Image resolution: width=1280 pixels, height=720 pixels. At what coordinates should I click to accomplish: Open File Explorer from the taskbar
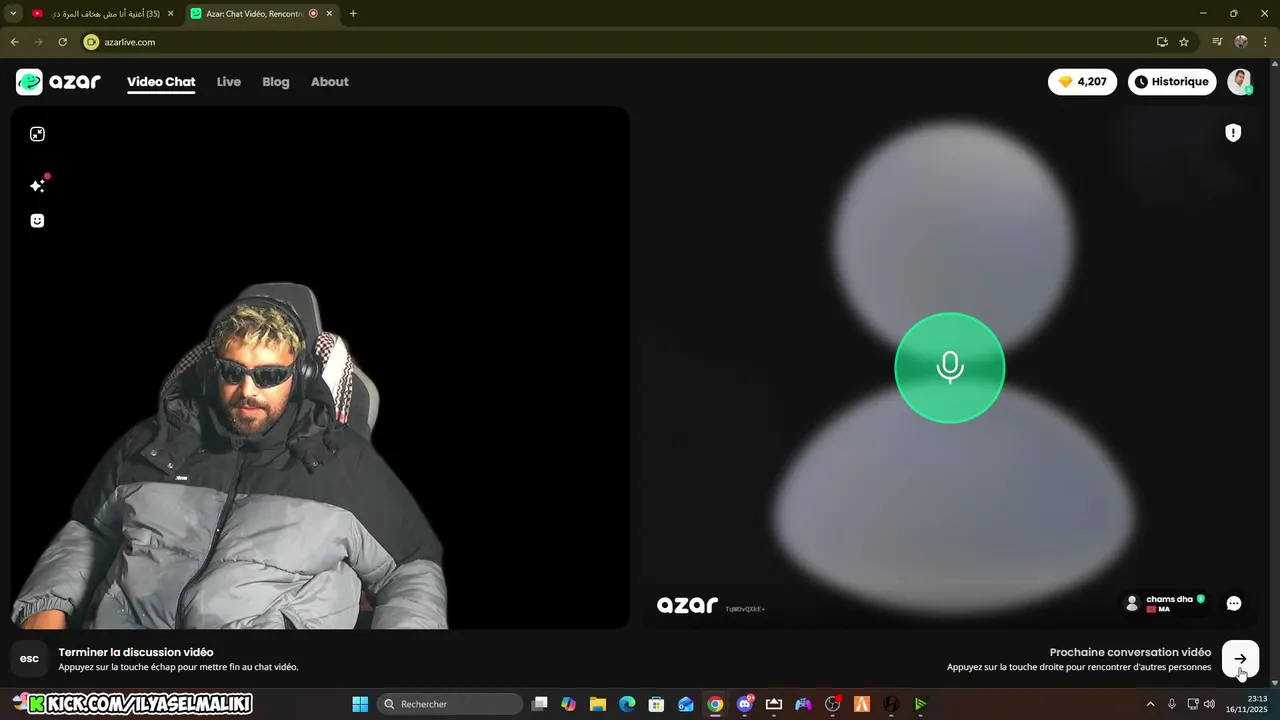click(598, 704)
